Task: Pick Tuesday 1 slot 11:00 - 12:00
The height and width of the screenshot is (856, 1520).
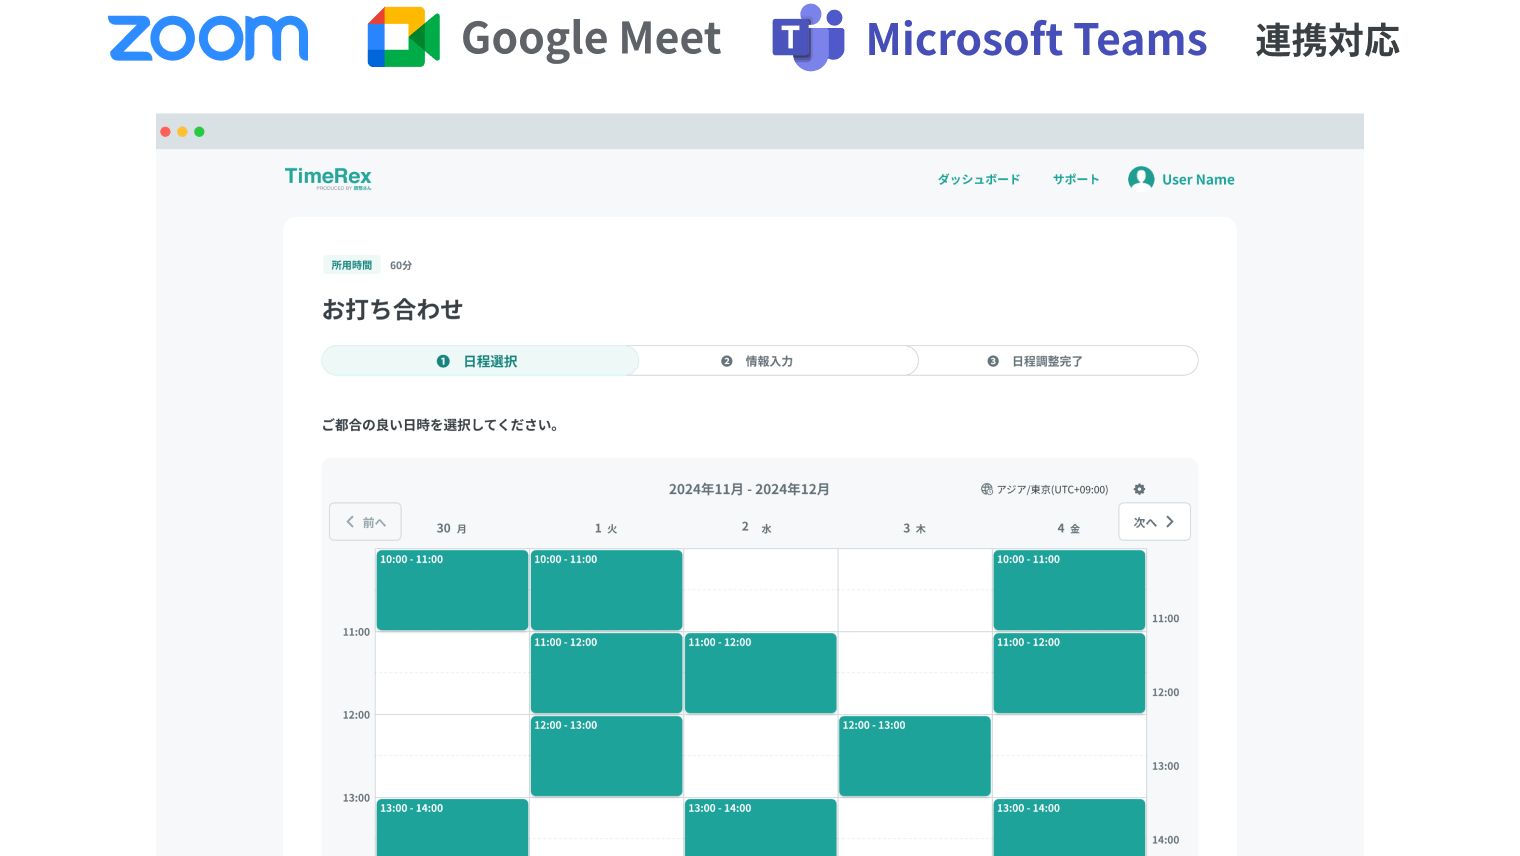Action: 606,673
